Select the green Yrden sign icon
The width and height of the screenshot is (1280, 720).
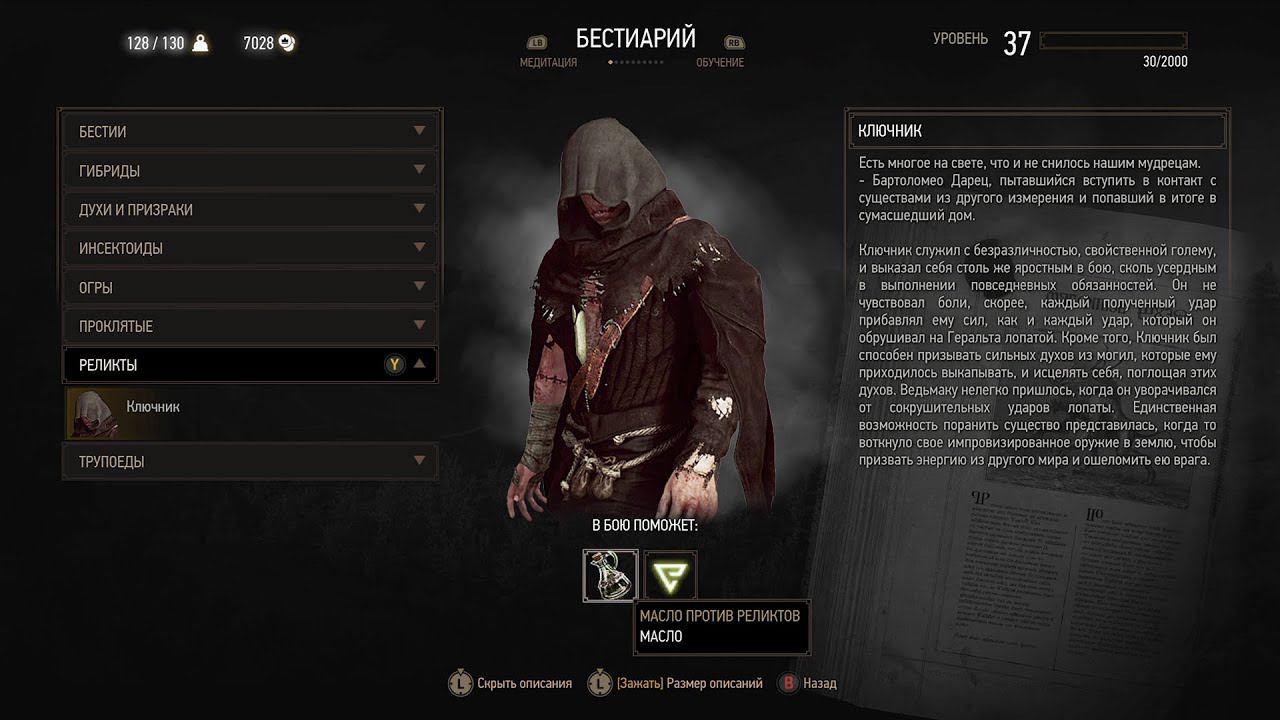tap(671, 575)
